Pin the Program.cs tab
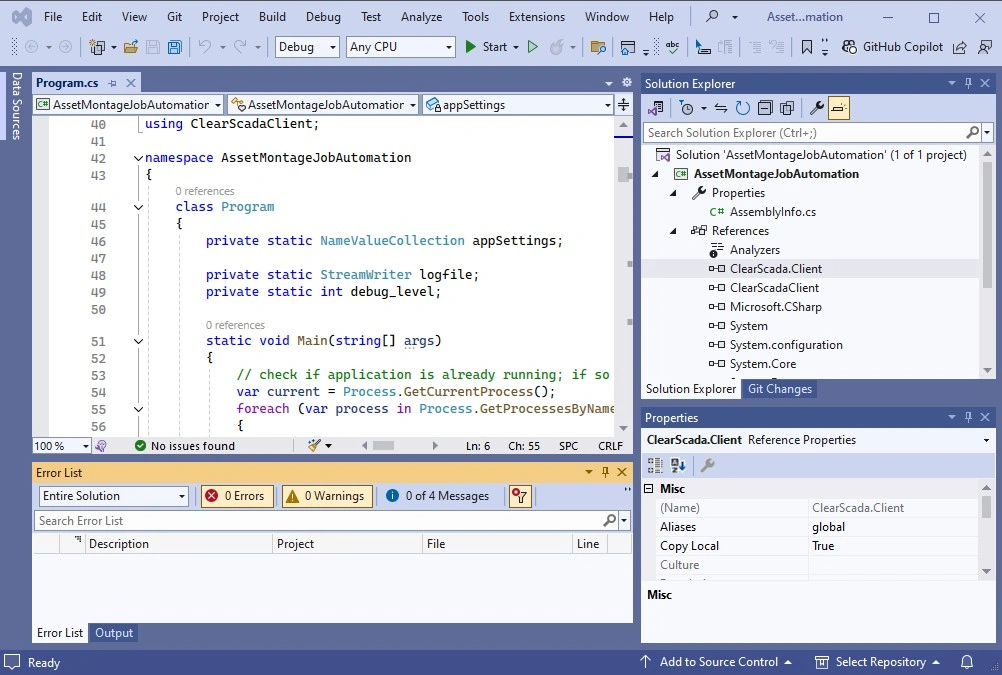 112,83
